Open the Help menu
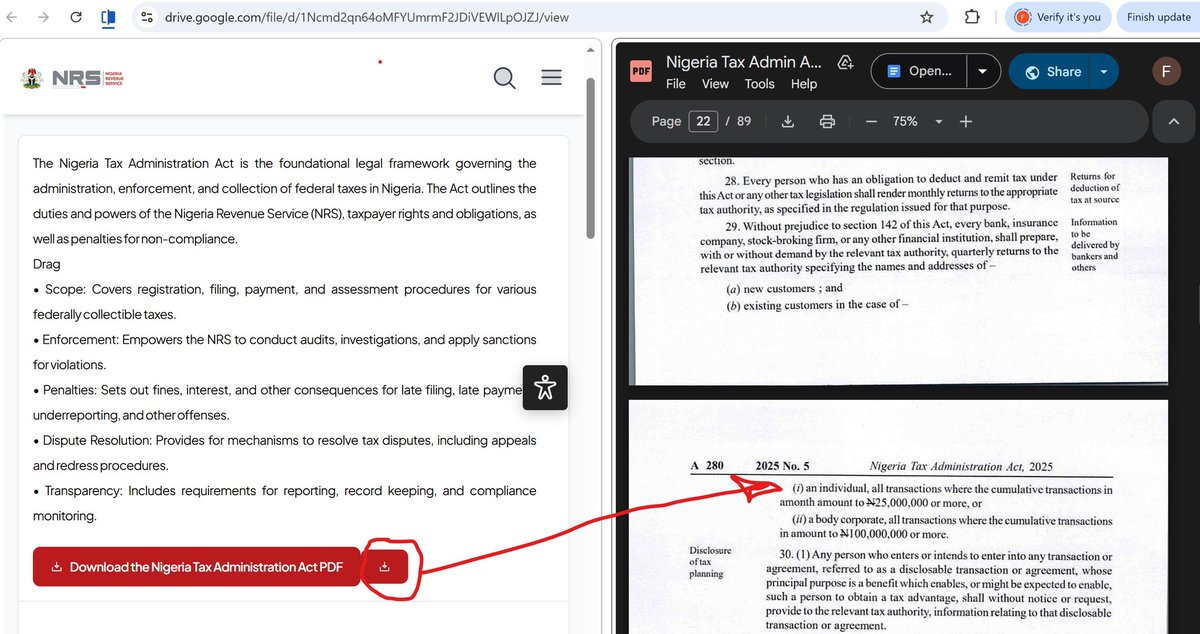Screen dimensions: 1200x634 [x=804, y=84]
